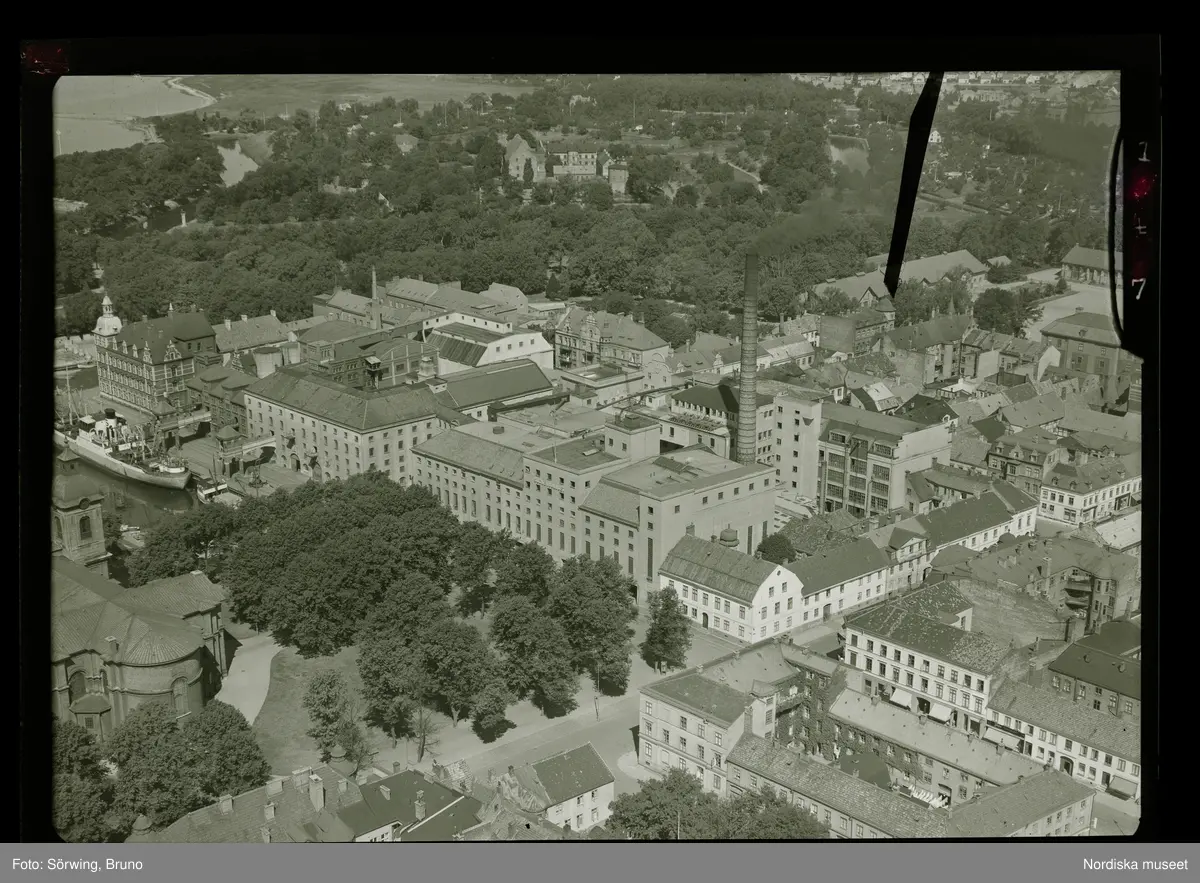Click the handwritten '7' on the right negative edge
This screenshot has height=883, width=1200.
tap(1139, 289)
